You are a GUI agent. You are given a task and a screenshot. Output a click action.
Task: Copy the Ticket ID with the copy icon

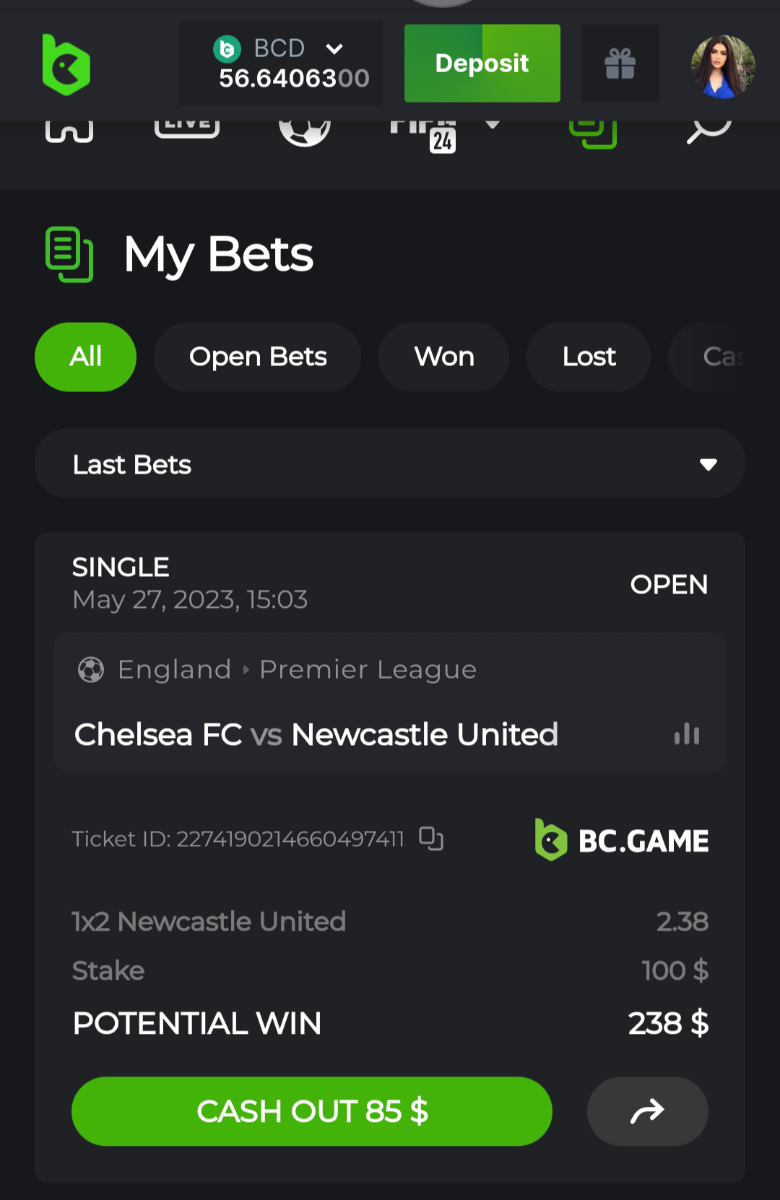(x=431, y=839)
